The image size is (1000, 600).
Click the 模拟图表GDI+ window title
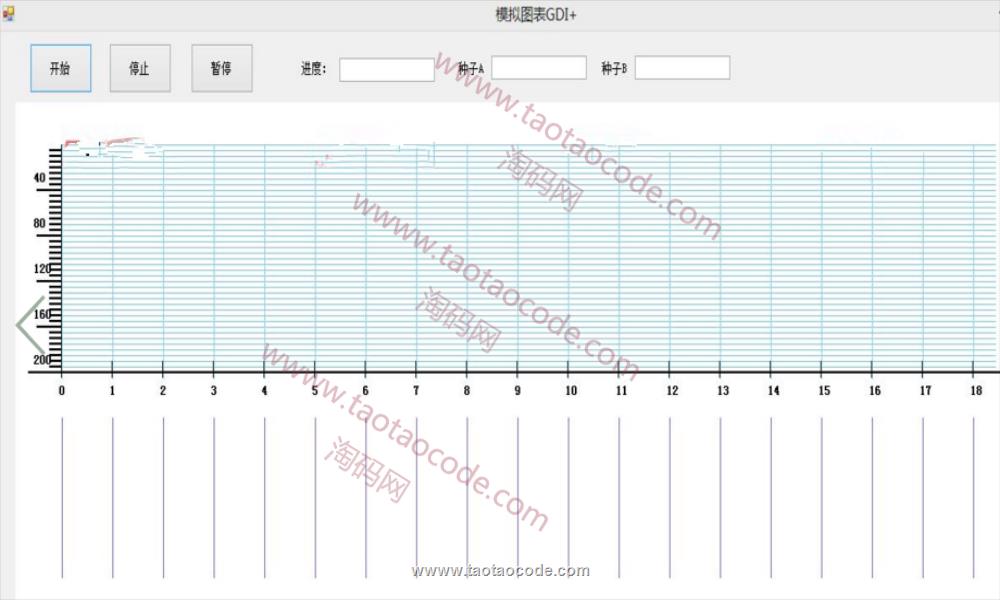pos(535,14)
